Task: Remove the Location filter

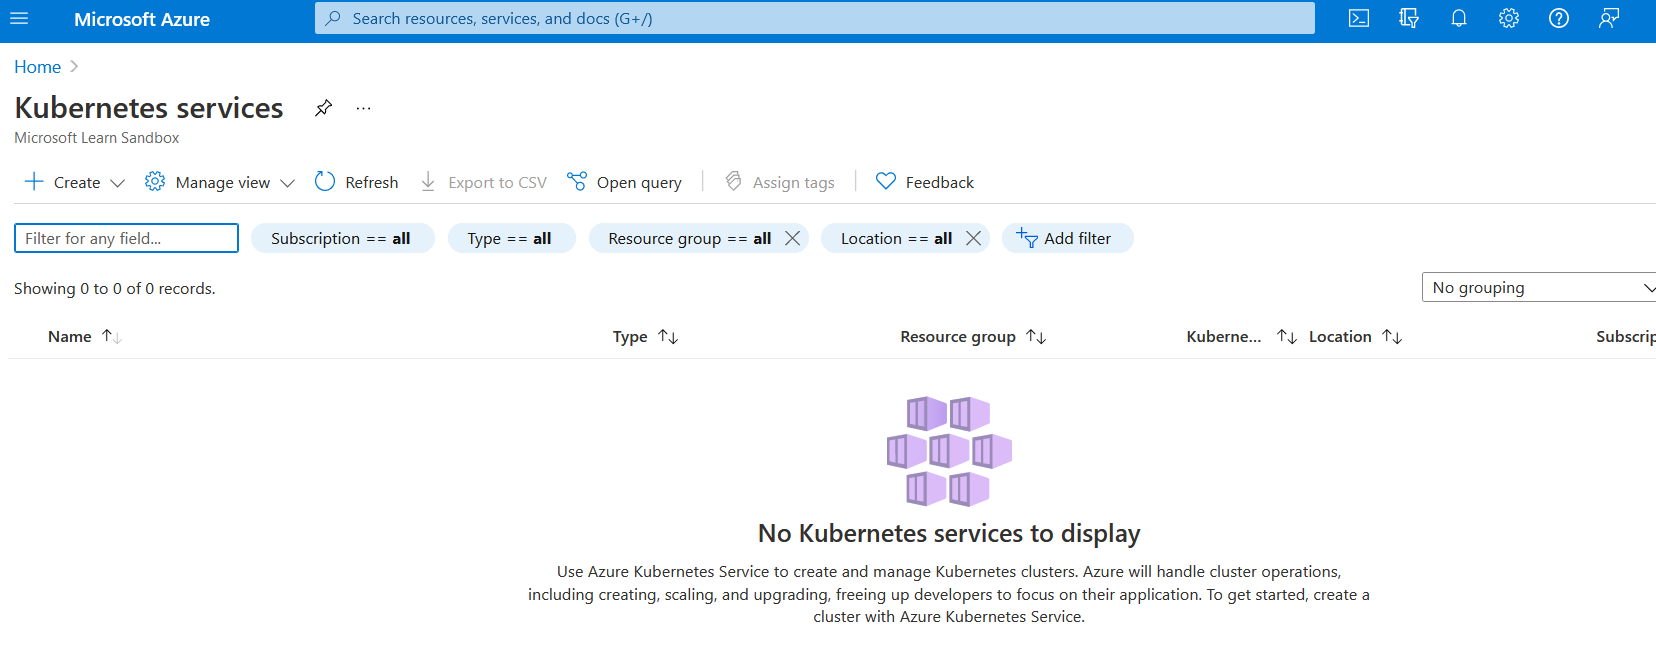Action: tap(973, 238)
